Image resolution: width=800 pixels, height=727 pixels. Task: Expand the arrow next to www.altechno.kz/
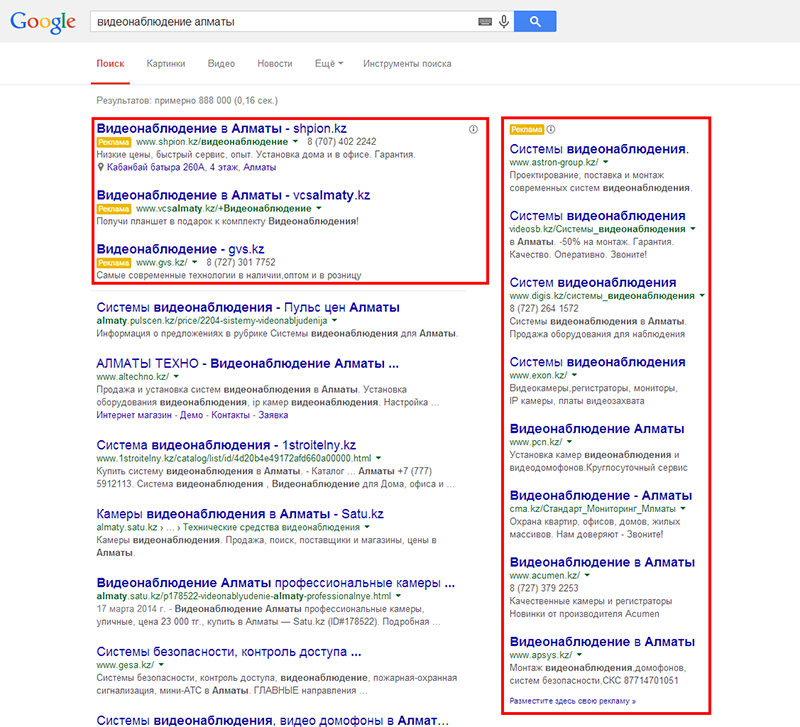[x=176, y=377]
